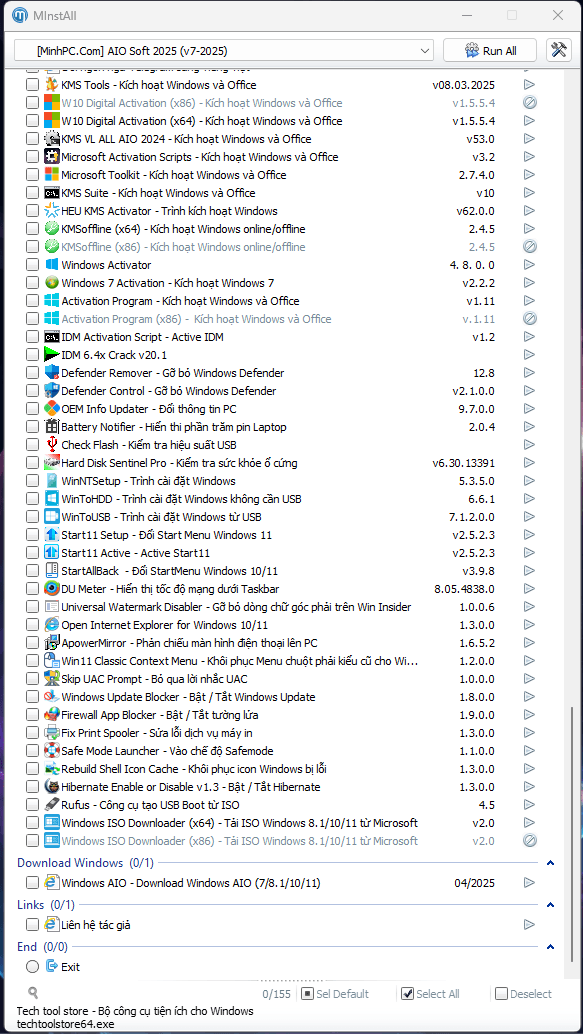Click play arrow for Windows AIO download
This screenshot has width=583, height=1034.
coord(529,883)
